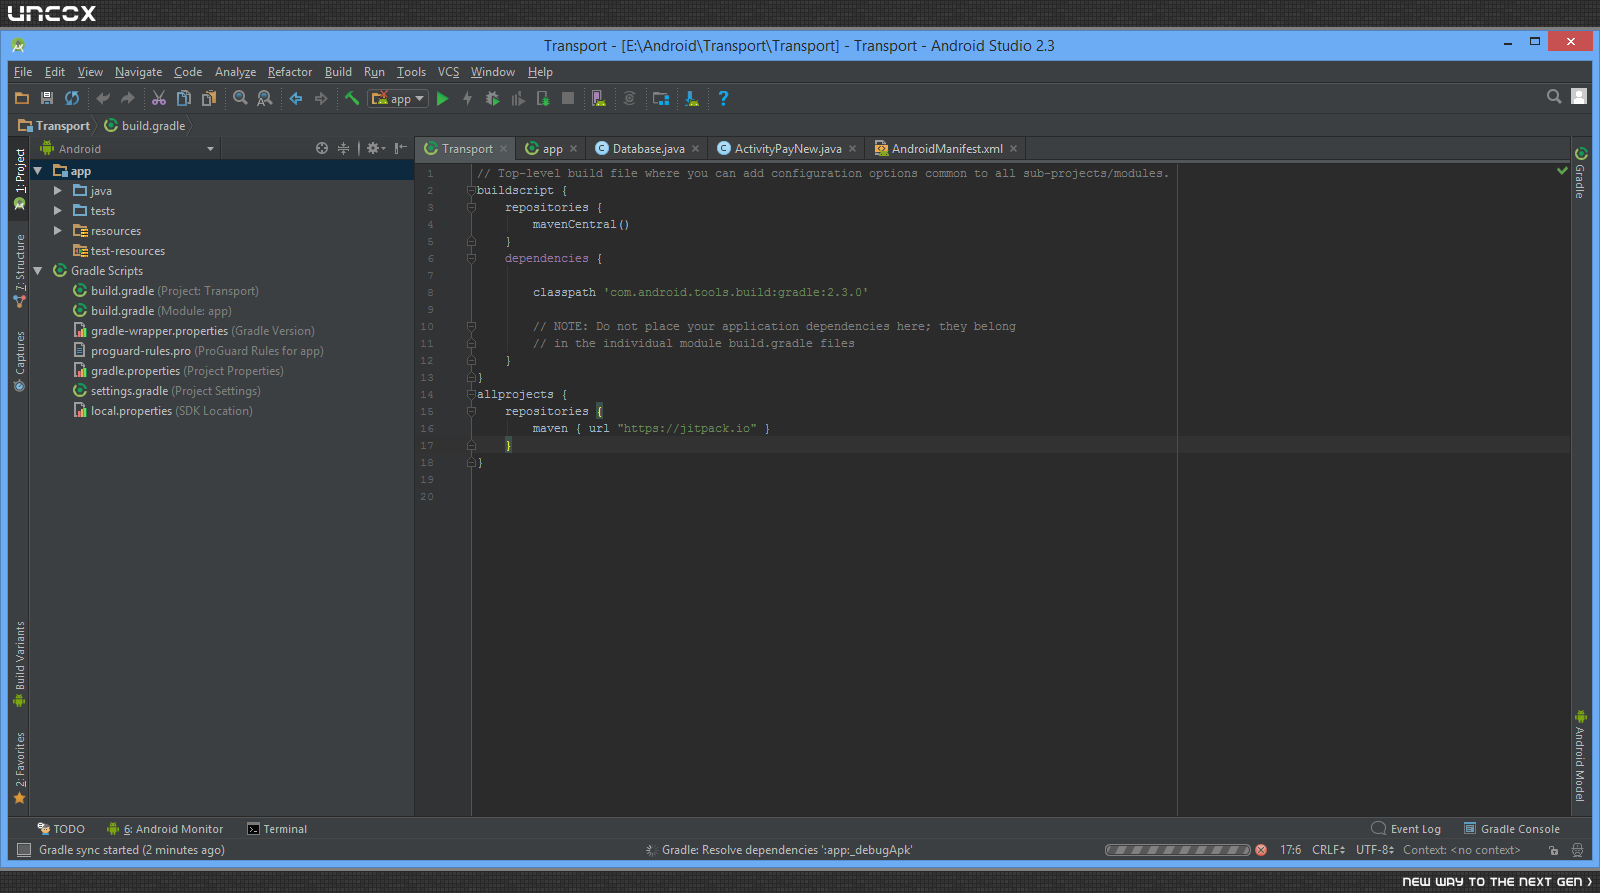
Task: Collapse the app module tree node
Action: 38,171
